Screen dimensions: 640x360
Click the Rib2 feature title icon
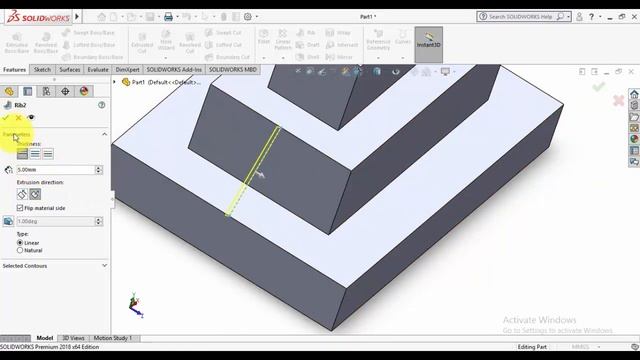[7, 105]
